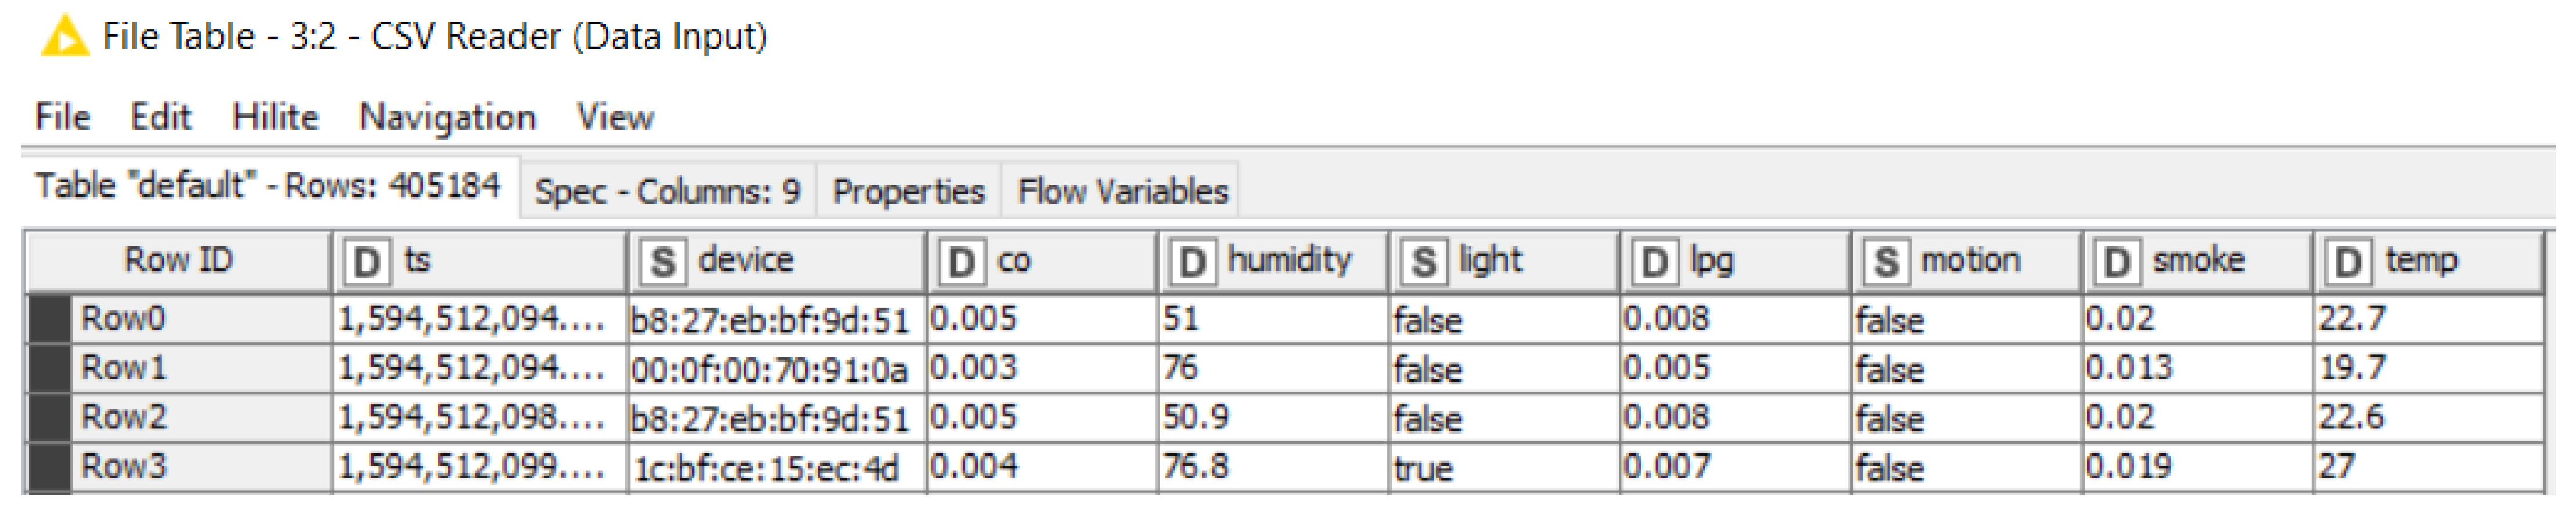The height and width of the screenshot is (518, 2576).
Task: Open the Hilite menu
Action: click(x=275, y=117)
